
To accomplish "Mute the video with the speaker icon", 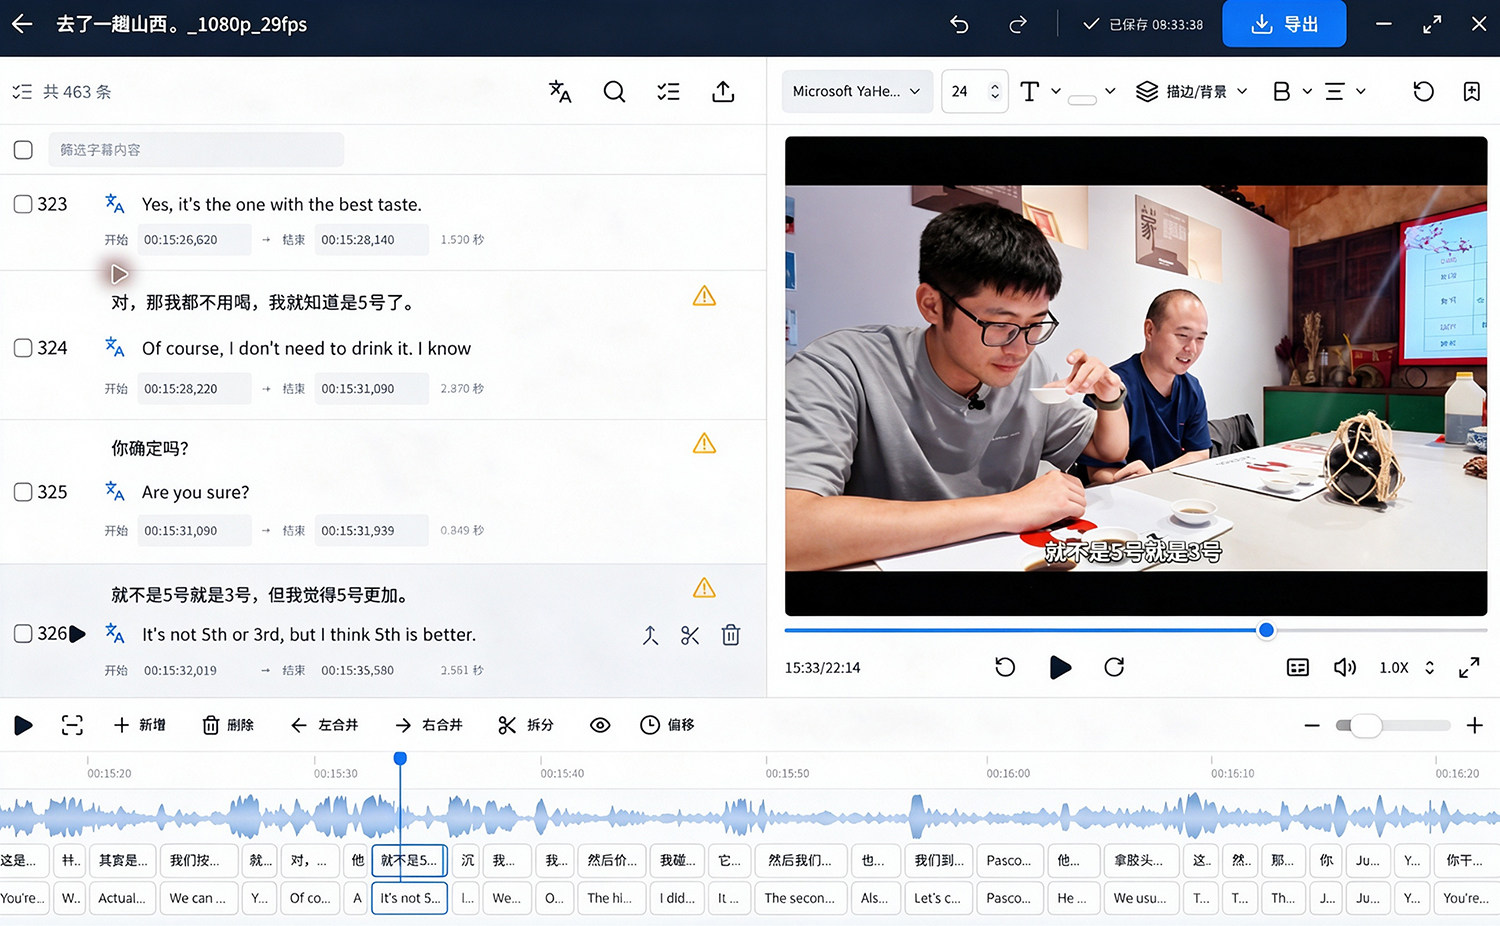I will (1345, 668).
